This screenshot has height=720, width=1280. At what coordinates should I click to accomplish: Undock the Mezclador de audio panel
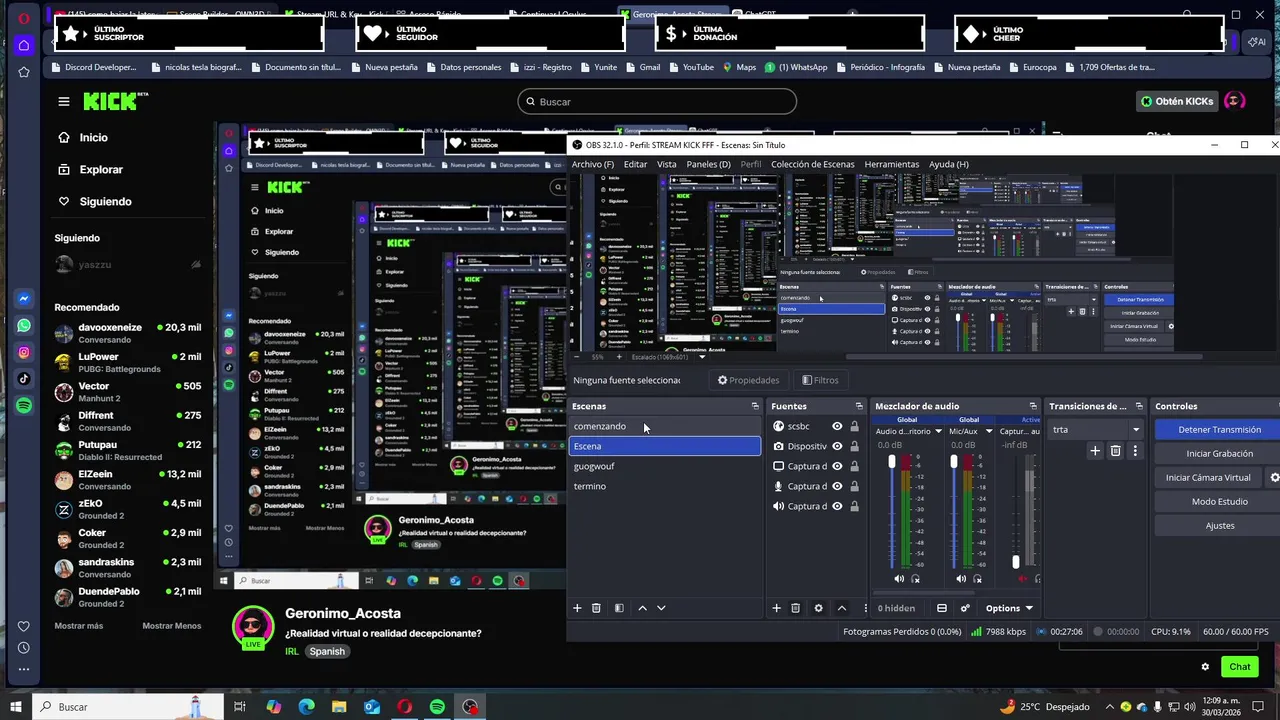pos(1033,406)
